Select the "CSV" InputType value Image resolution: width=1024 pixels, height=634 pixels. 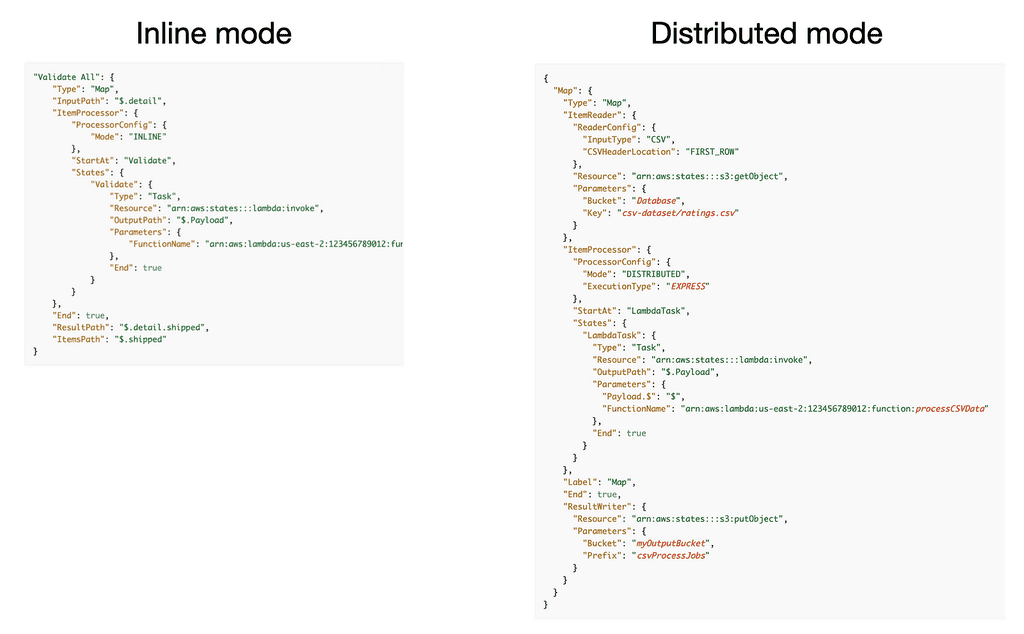[661, 140]
